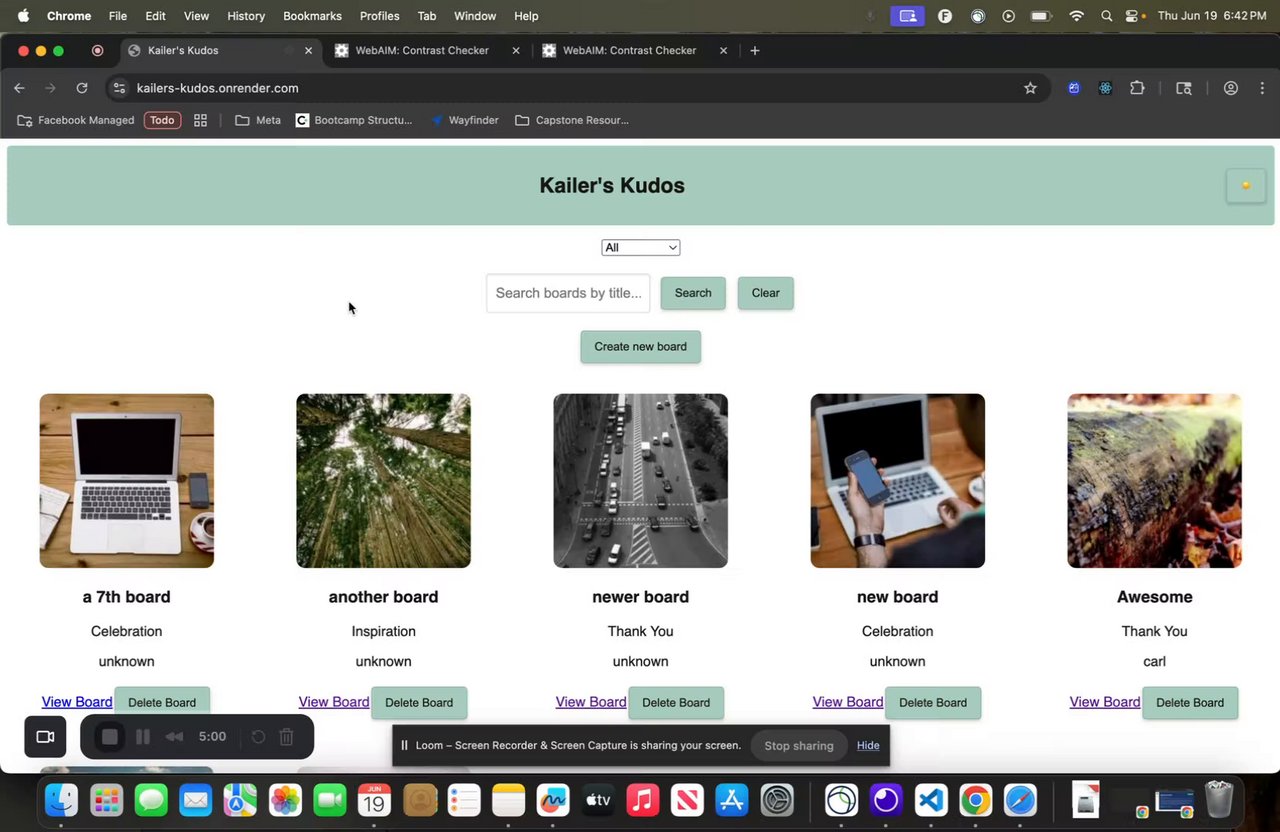Open the tab search icon in toolbar
Viewport: 1280px width, 832px height.
click(x=1184, y=88)
